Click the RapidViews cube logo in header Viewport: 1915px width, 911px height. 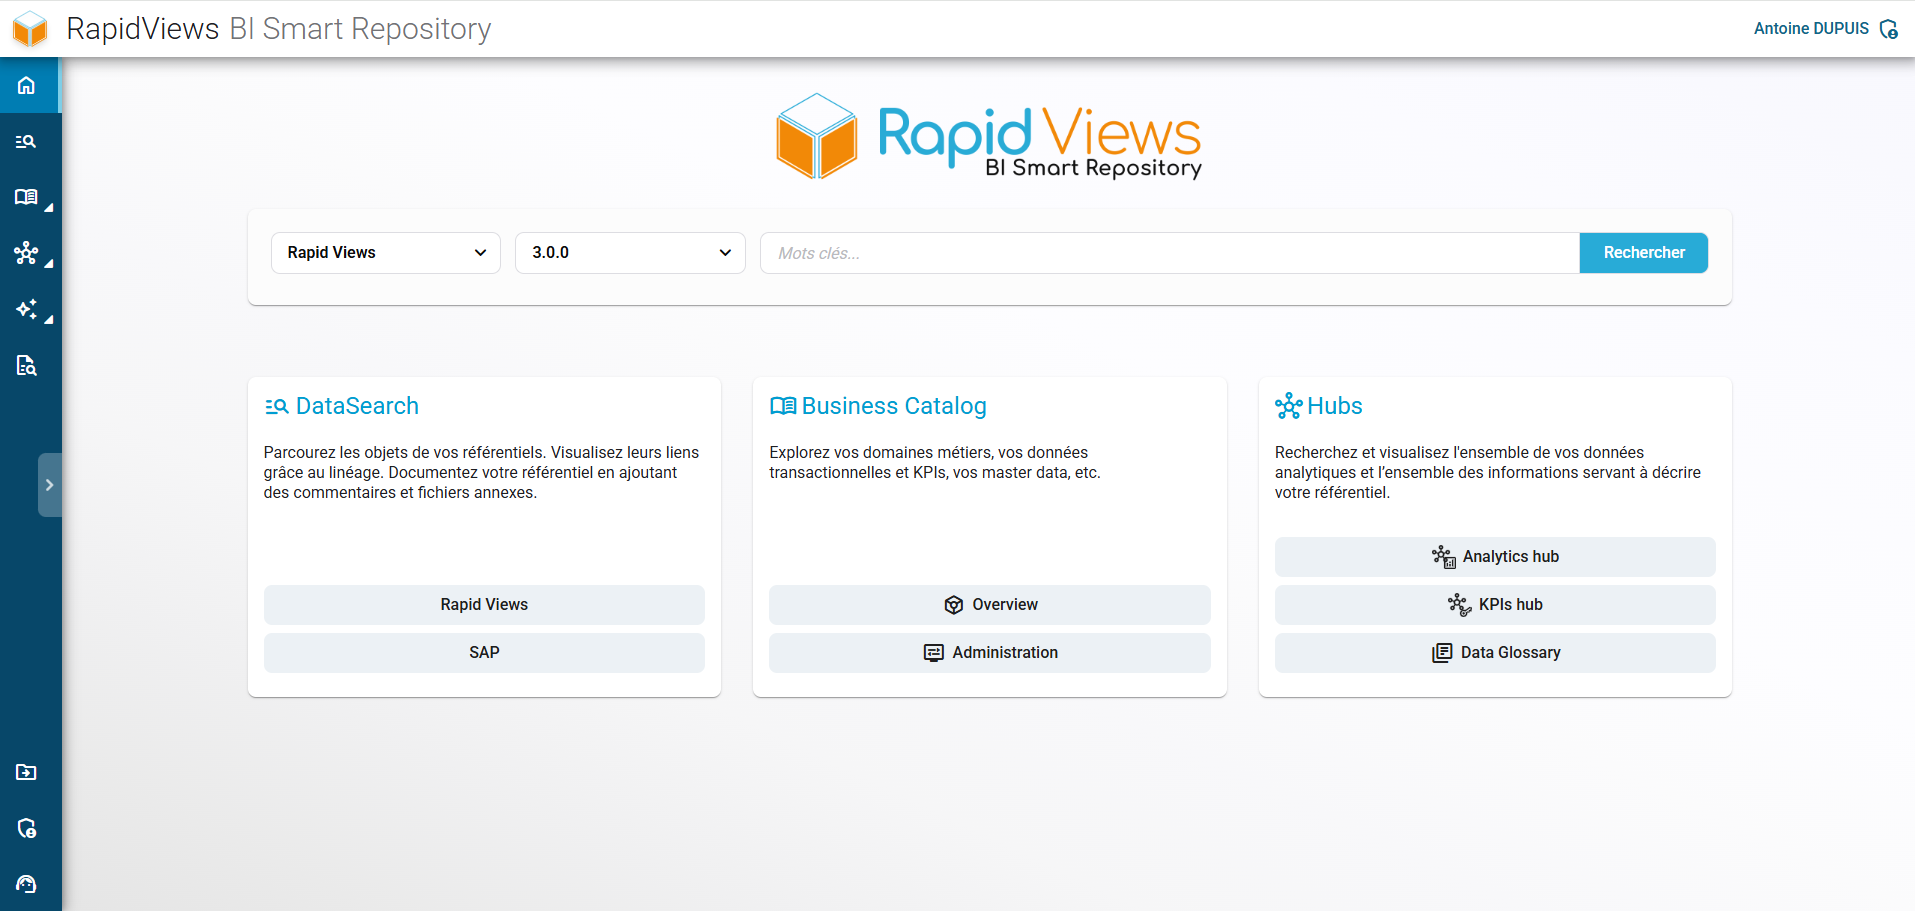click(30, 29)
